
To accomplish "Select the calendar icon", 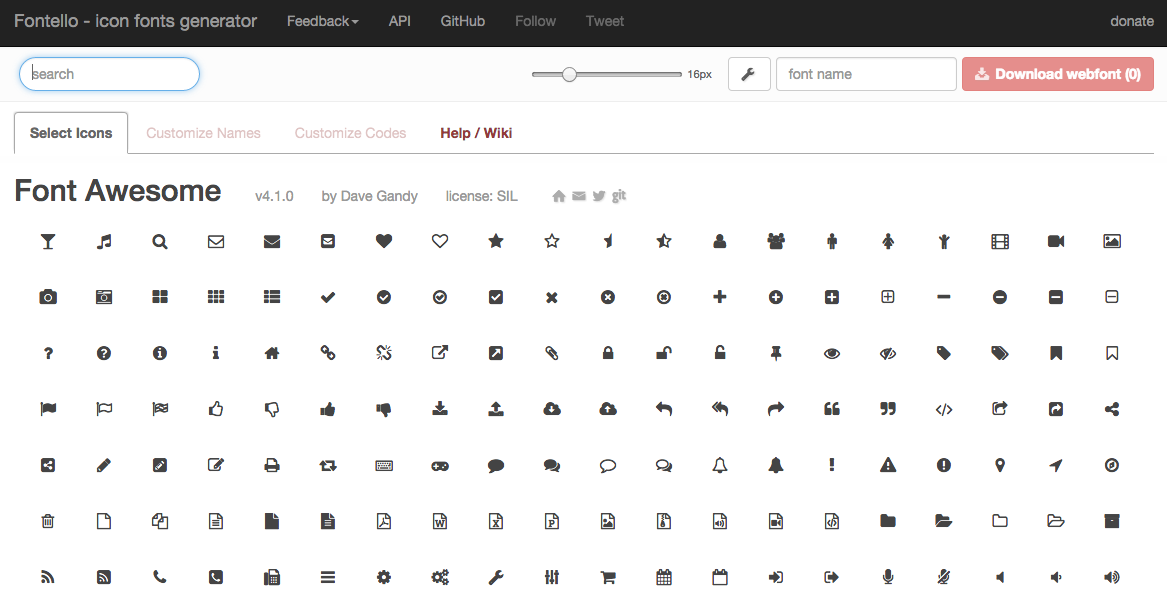I will (664, 576).
